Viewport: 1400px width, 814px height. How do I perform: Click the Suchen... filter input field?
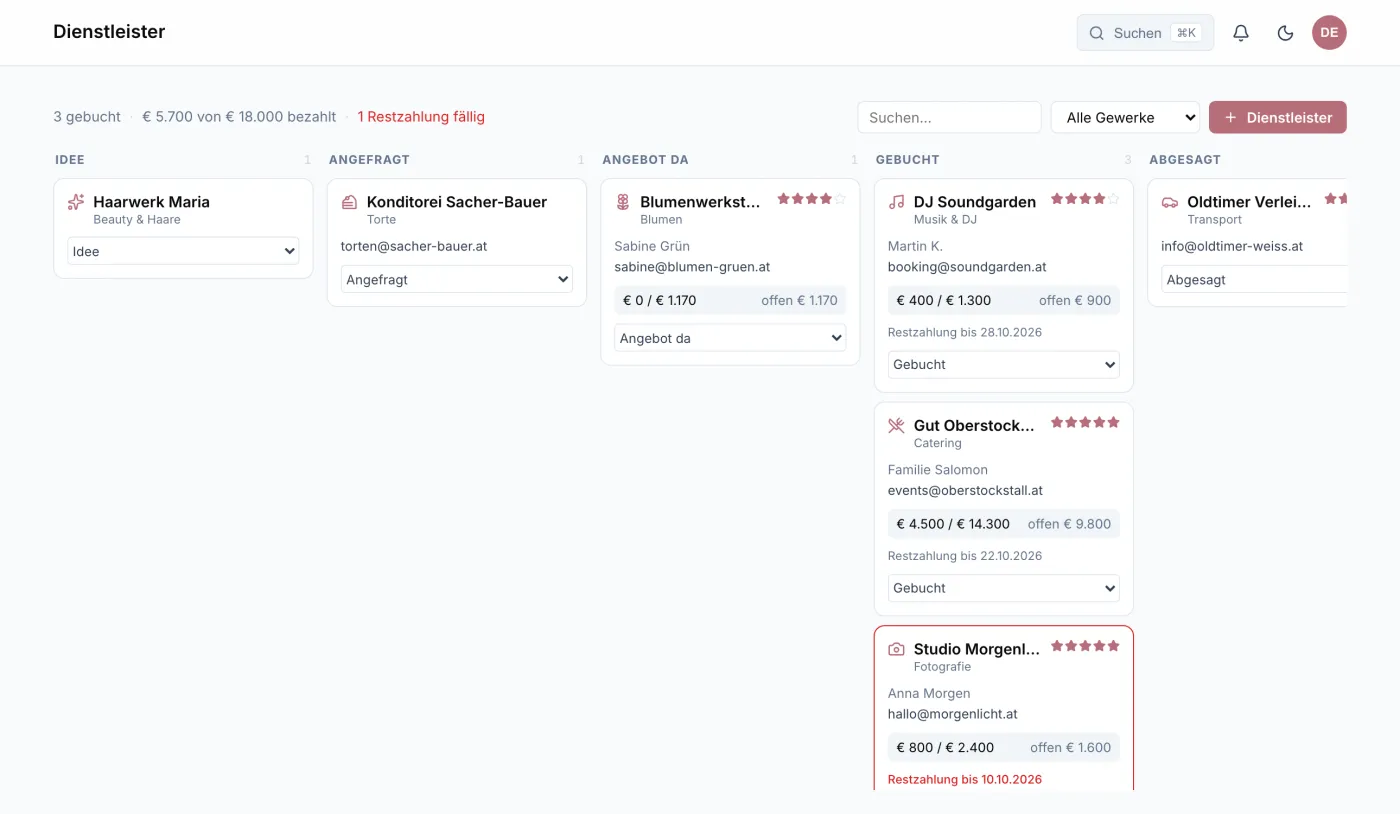coord(949,117)
